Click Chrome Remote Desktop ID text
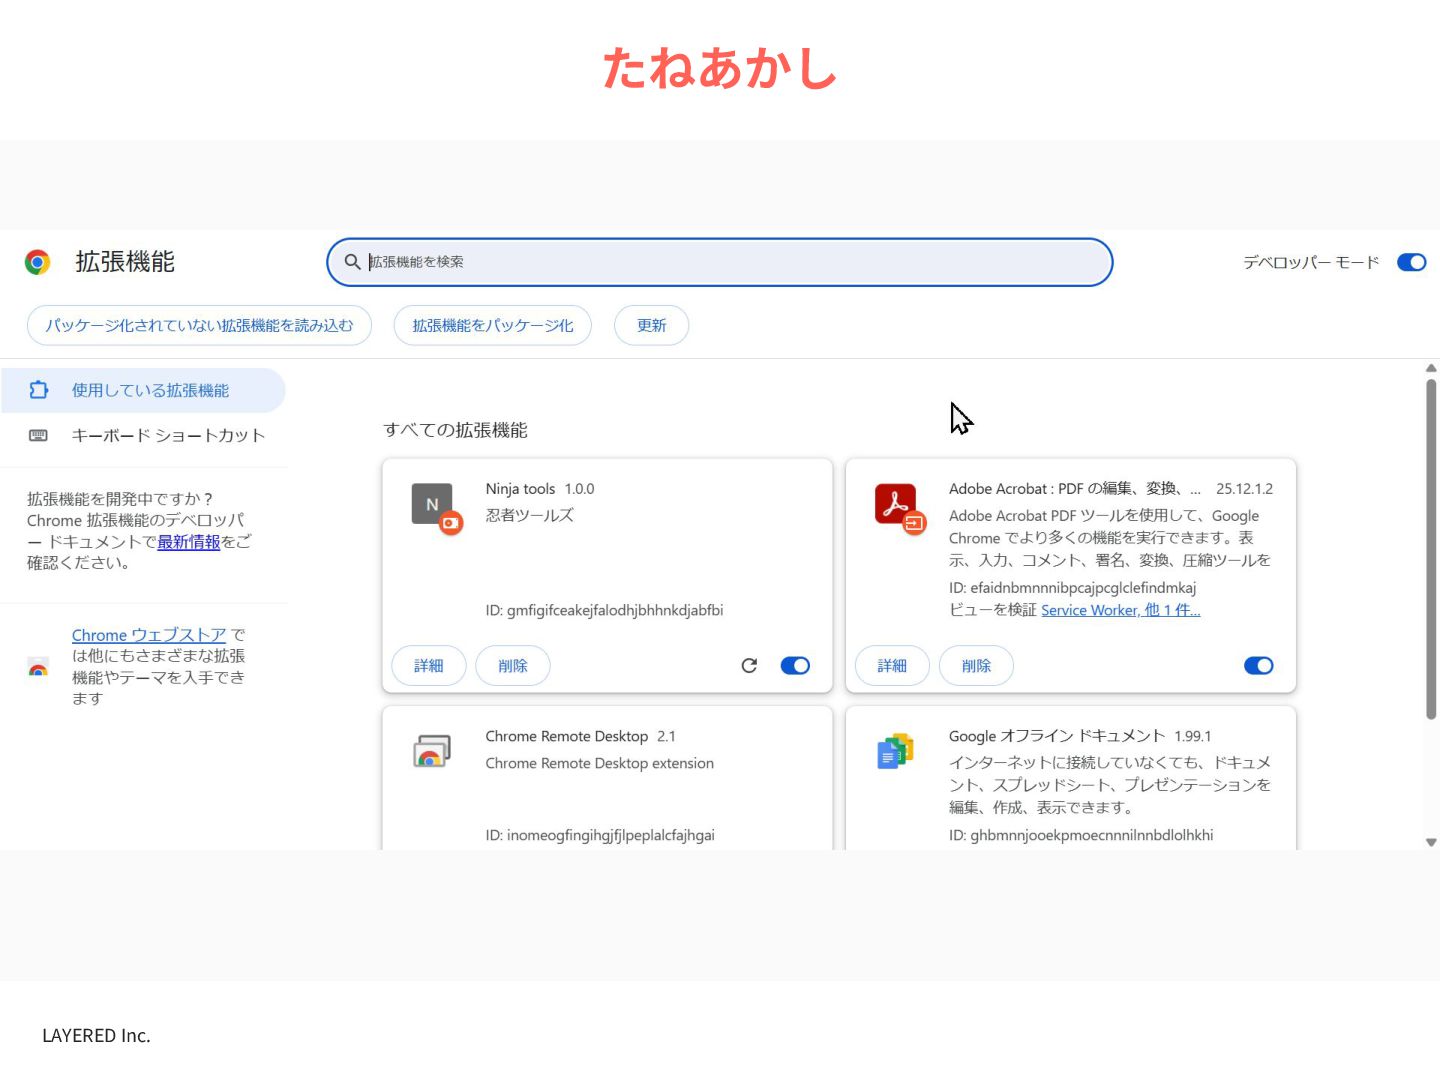This screenshot has width=1440, height=1080. point(600,835)
